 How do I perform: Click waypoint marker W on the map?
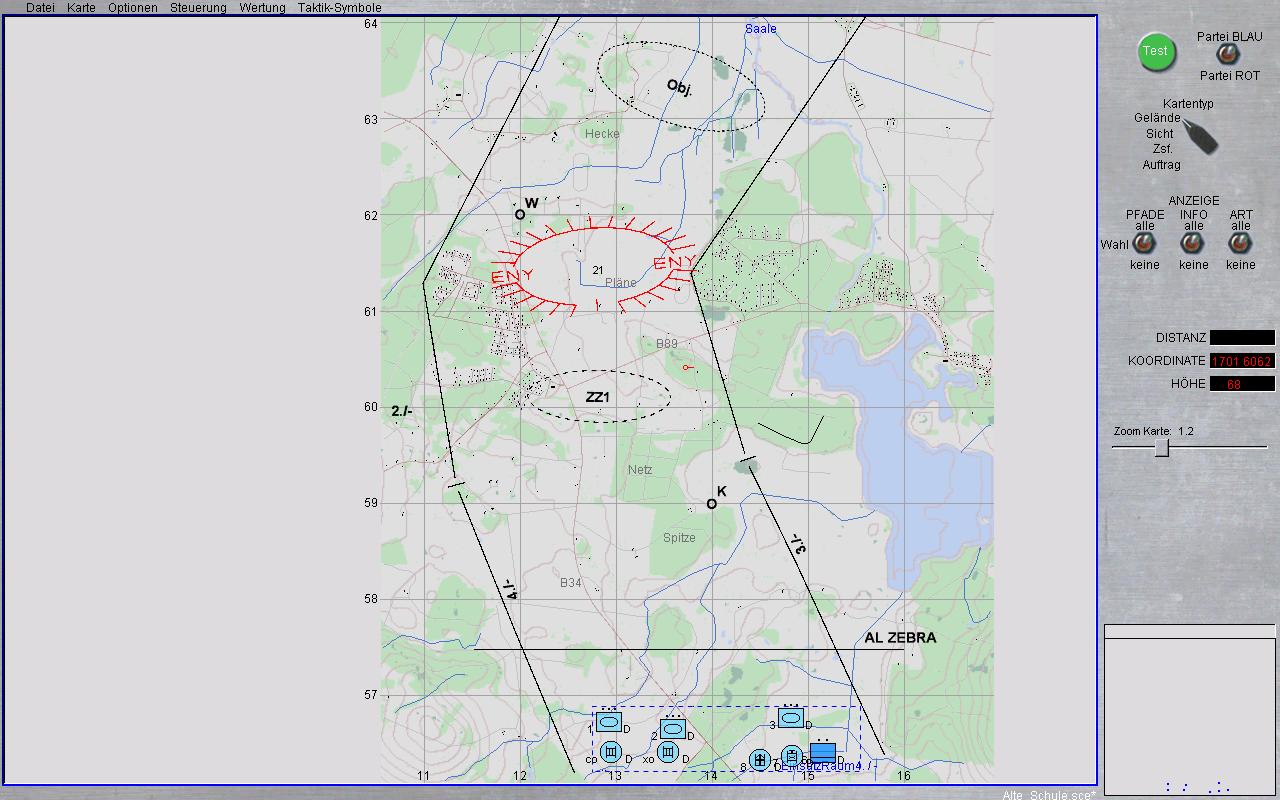point(520,214)
